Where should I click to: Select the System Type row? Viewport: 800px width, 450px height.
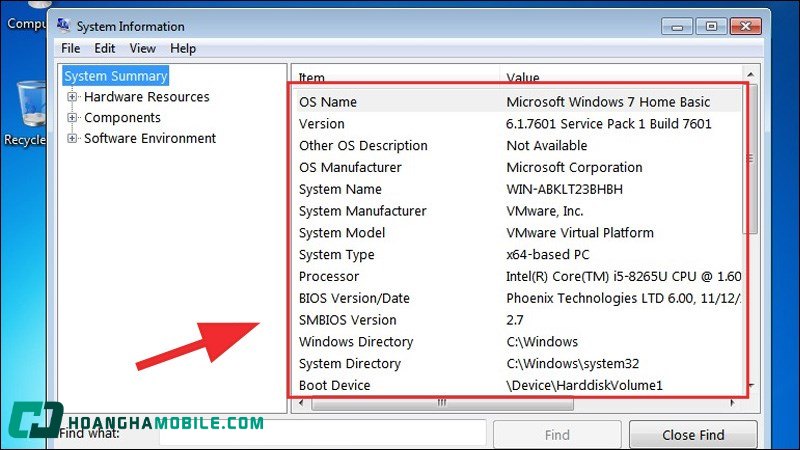point(517,255)
